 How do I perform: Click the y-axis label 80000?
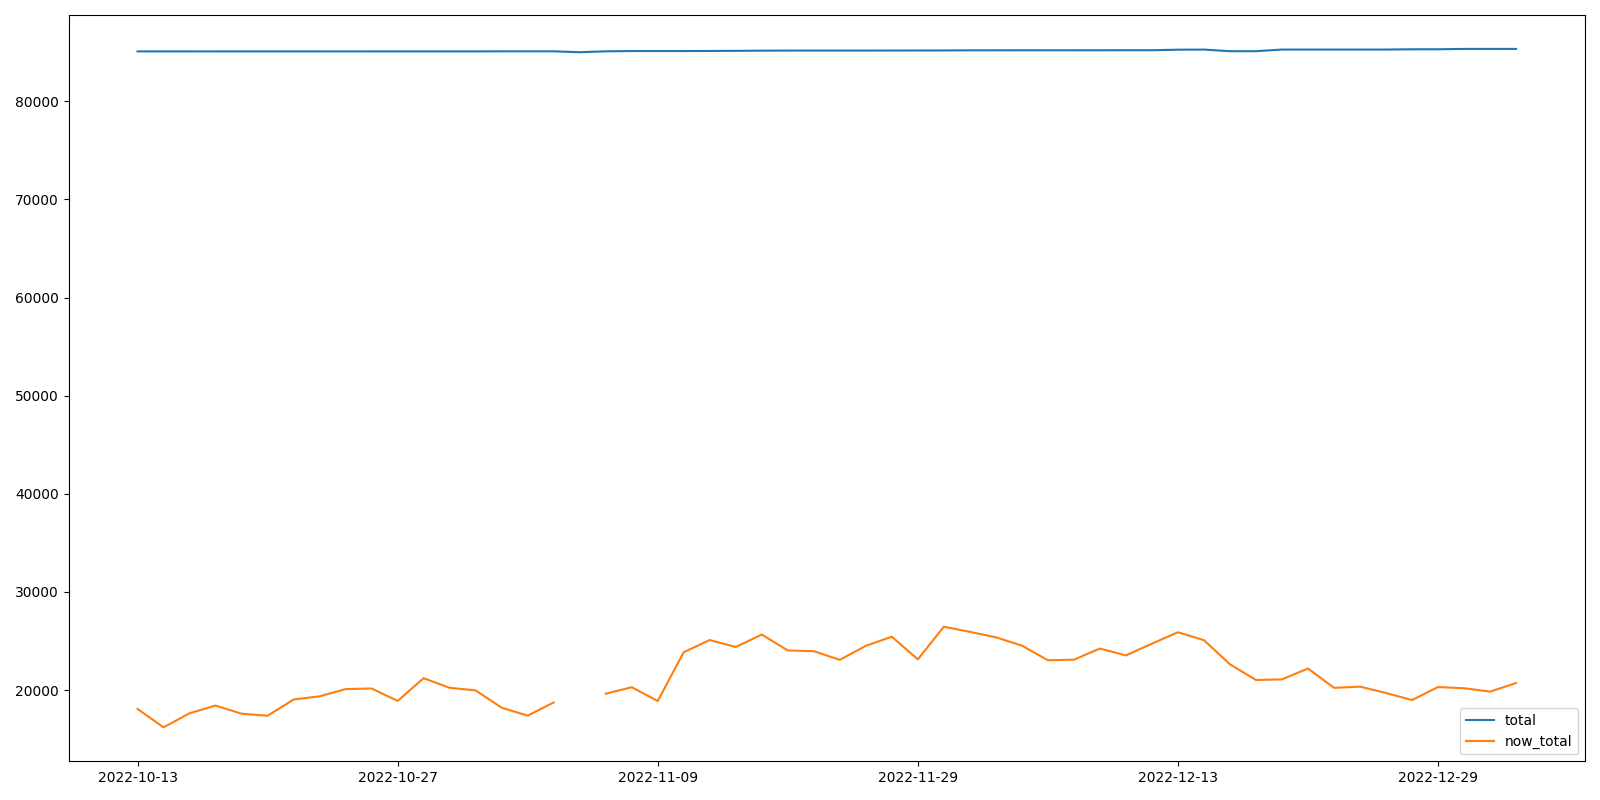(38, 102)
